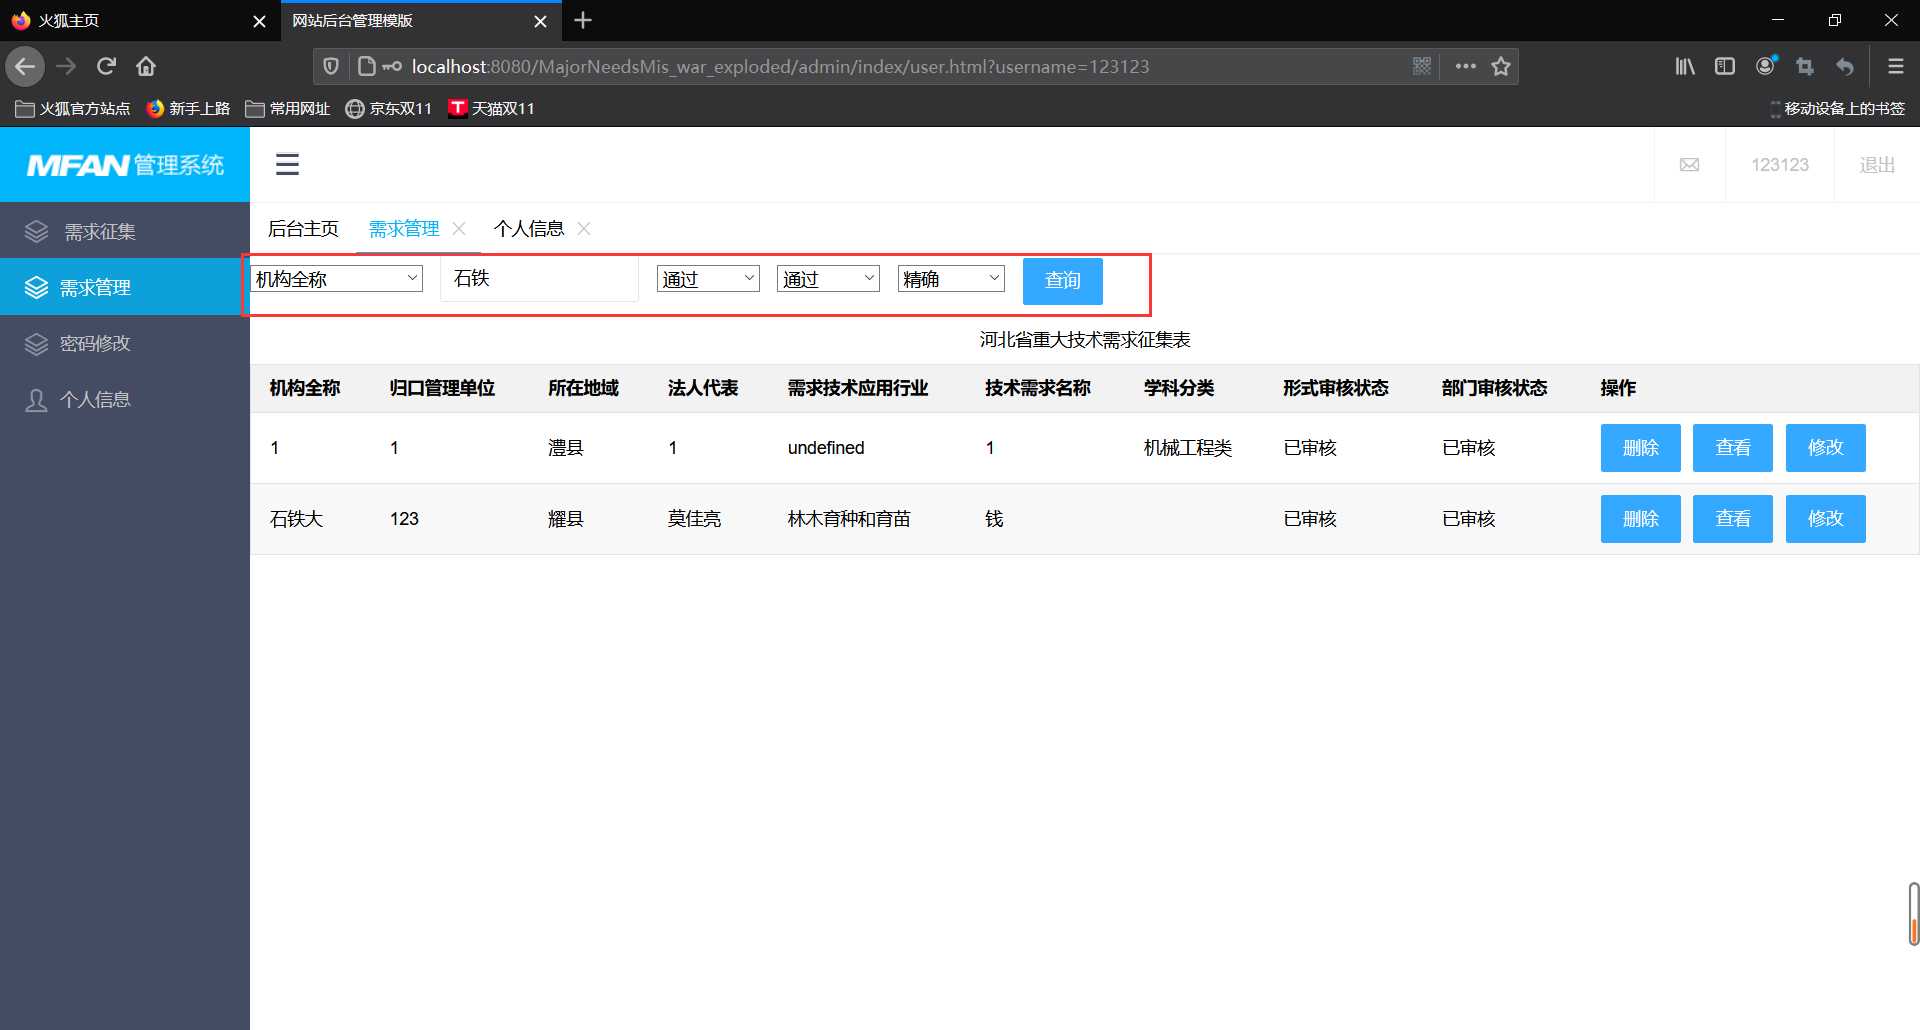The width and height of the screenshot is (1920, 1030).
Task: Close the 火狐主页 browser tab
Action: coord(259,21)
